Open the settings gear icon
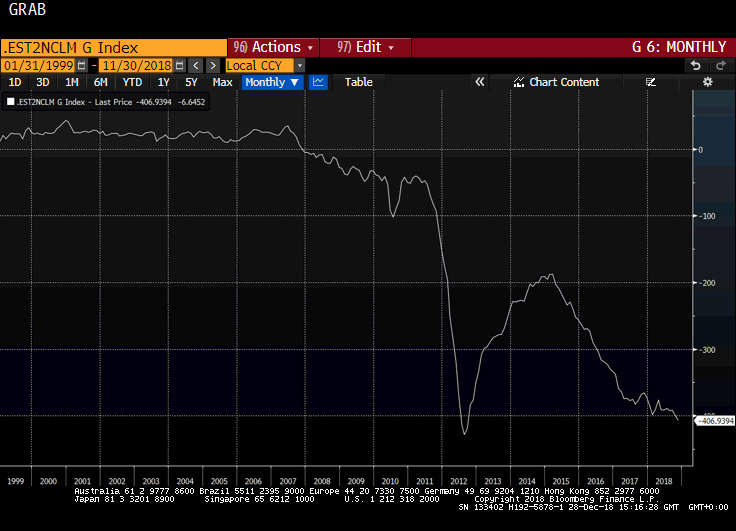Image resolution: width=736 pixels, height=531 pixels. tap(707, 82)
